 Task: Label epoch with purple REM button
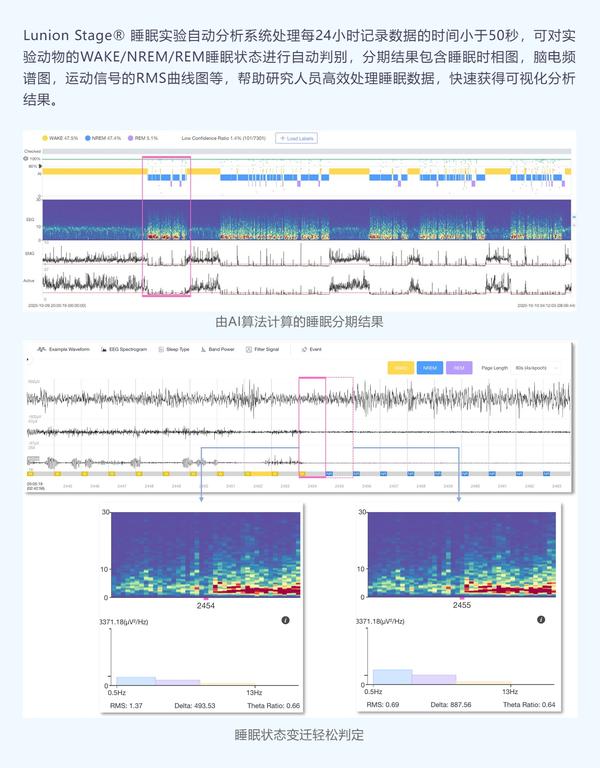[459, 368]
